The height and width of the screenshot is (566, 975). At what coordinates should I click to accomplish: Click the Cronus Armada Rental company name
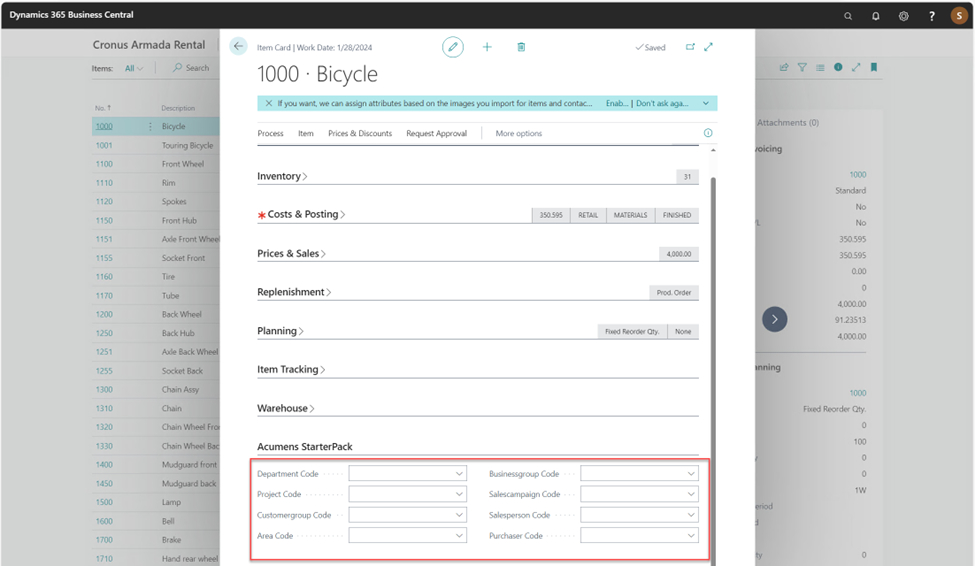coord(149,45)
